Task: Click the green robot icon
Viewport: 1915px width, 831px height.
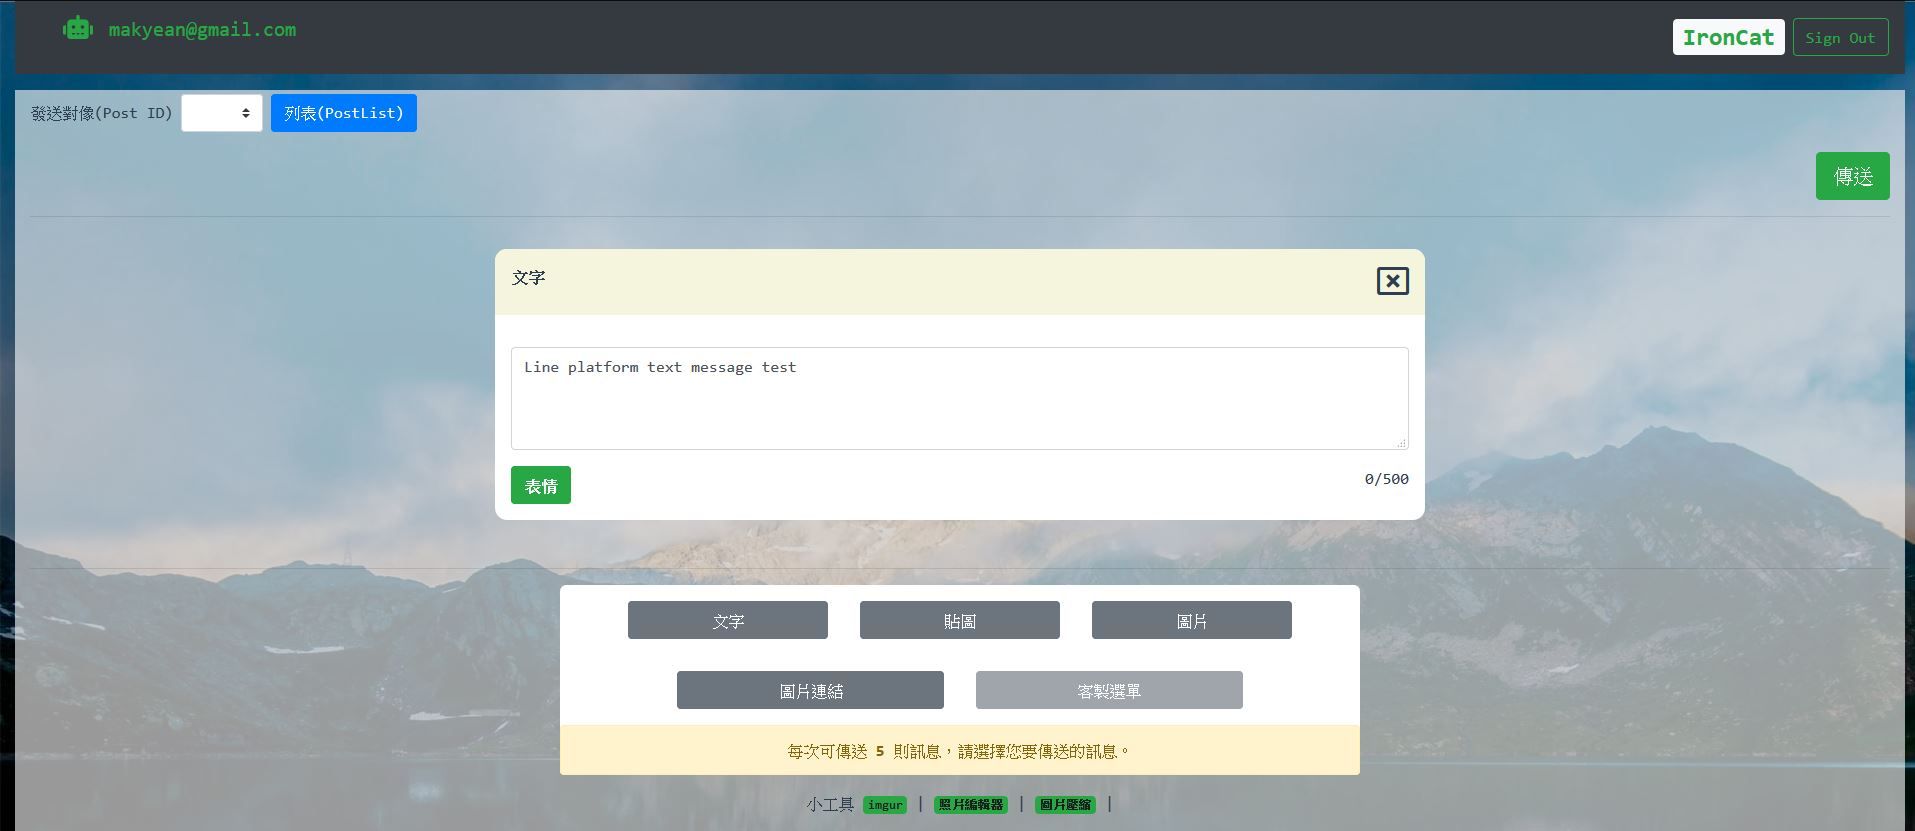Action: pos(78,29)
